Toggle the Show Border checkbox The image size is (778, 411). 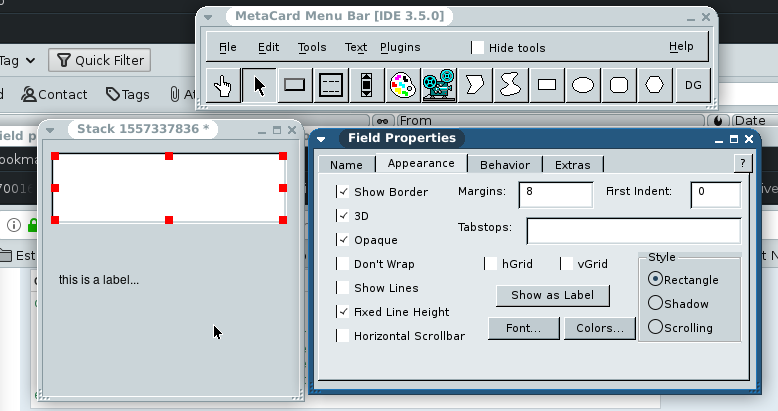(x=343, y=192)
